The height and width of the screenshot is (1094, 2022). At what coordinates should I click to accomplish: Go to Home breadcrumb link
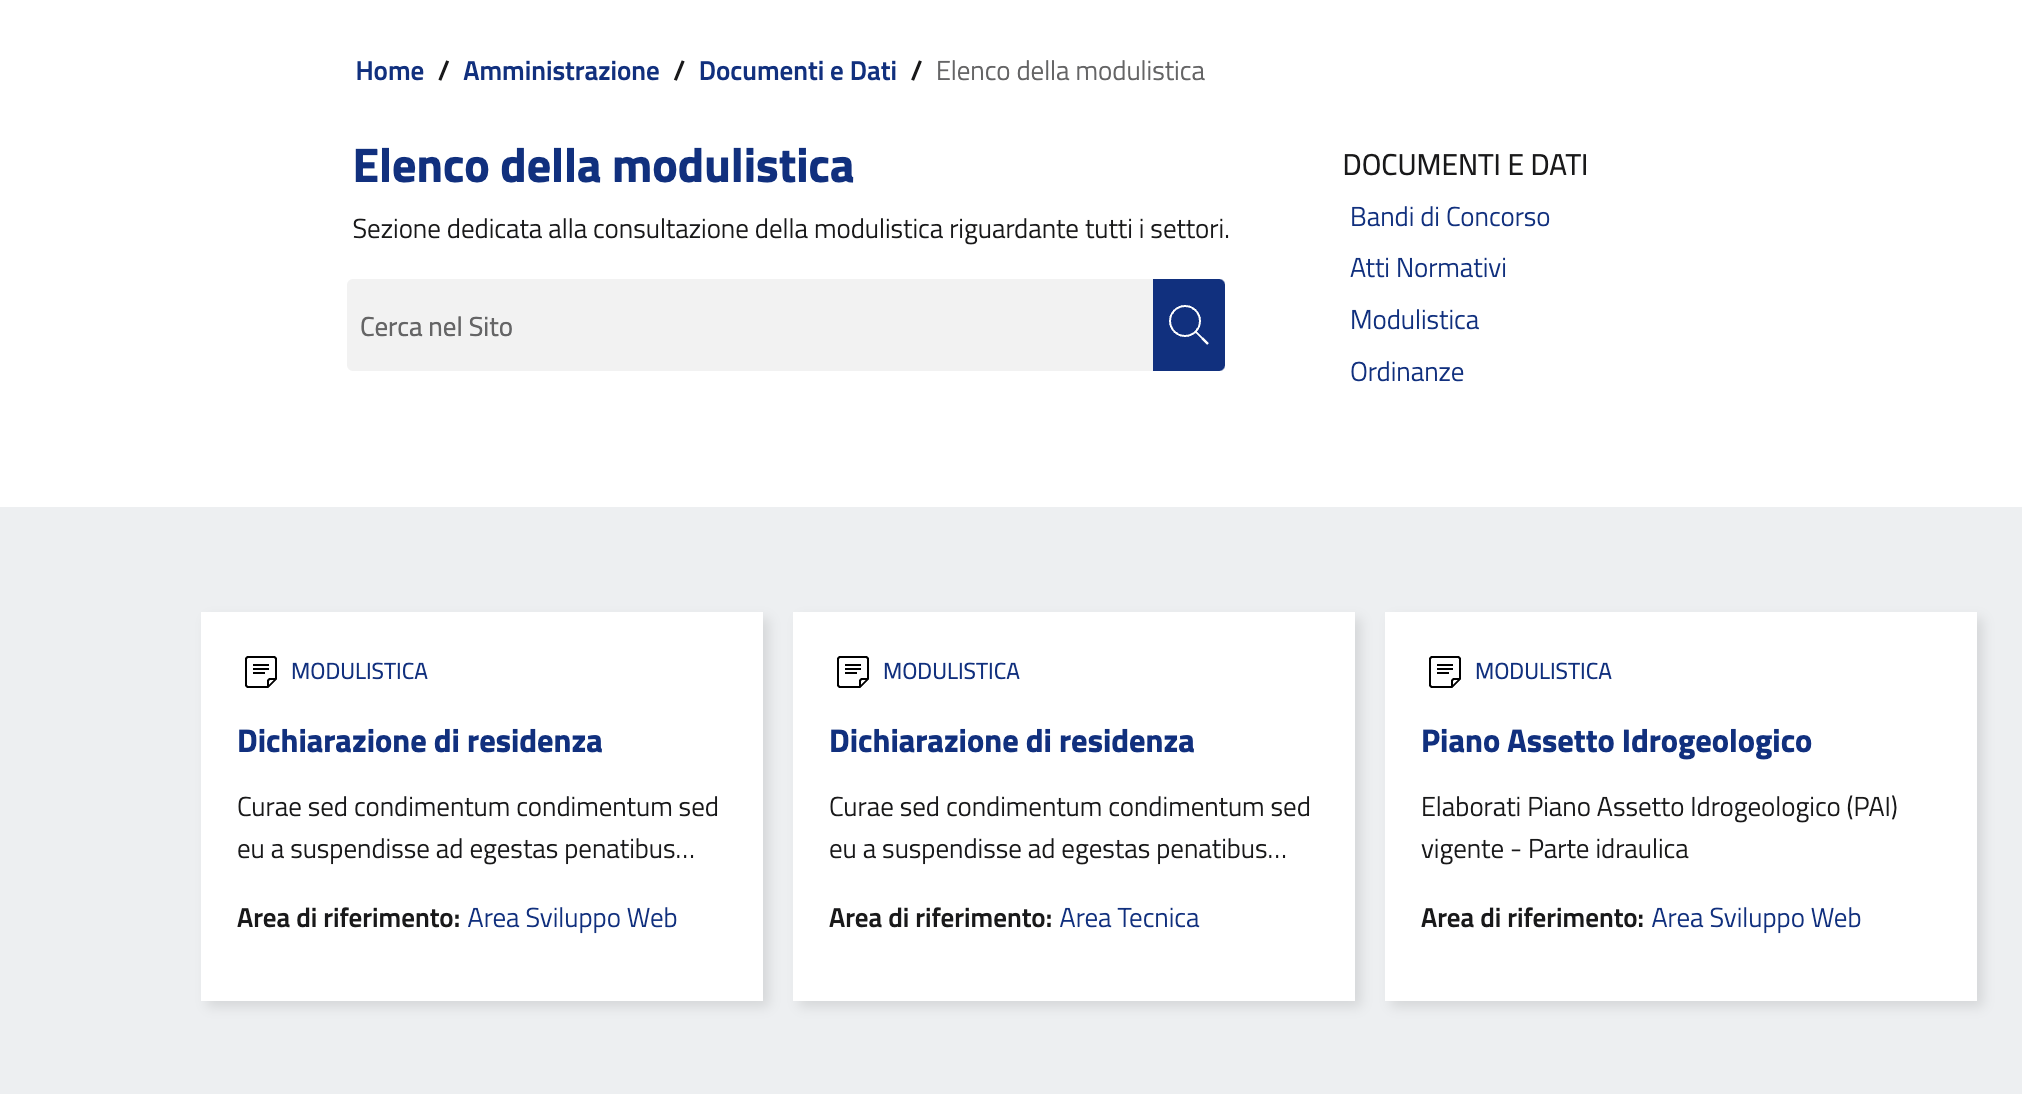tap(389, 71)
